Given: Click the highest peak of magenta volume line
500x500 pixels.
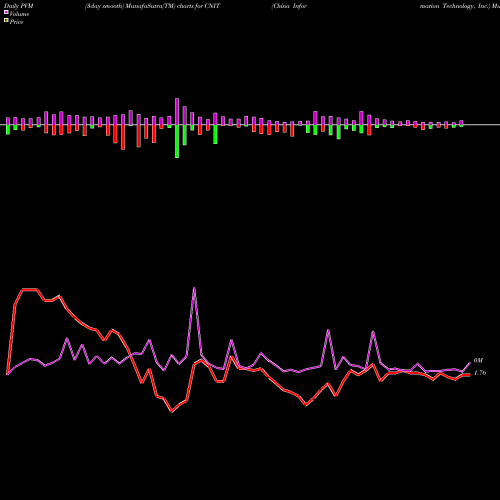Looking at the screenshot, I should pyautogui.click(x=194, y=288).
